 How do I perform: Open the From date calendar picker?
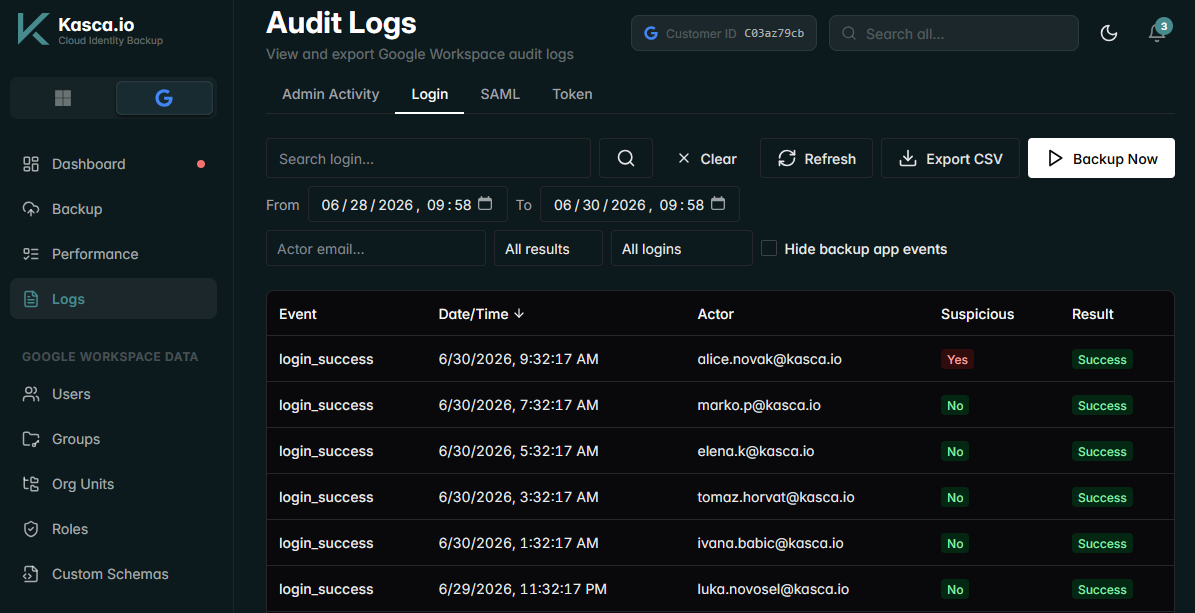[x=485, y=204]
